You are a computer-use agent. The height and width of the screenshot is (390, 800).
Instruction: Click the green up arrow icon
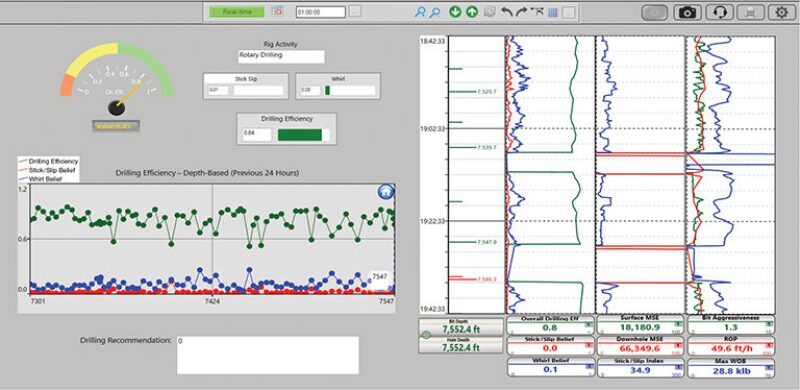click(472, 12)
